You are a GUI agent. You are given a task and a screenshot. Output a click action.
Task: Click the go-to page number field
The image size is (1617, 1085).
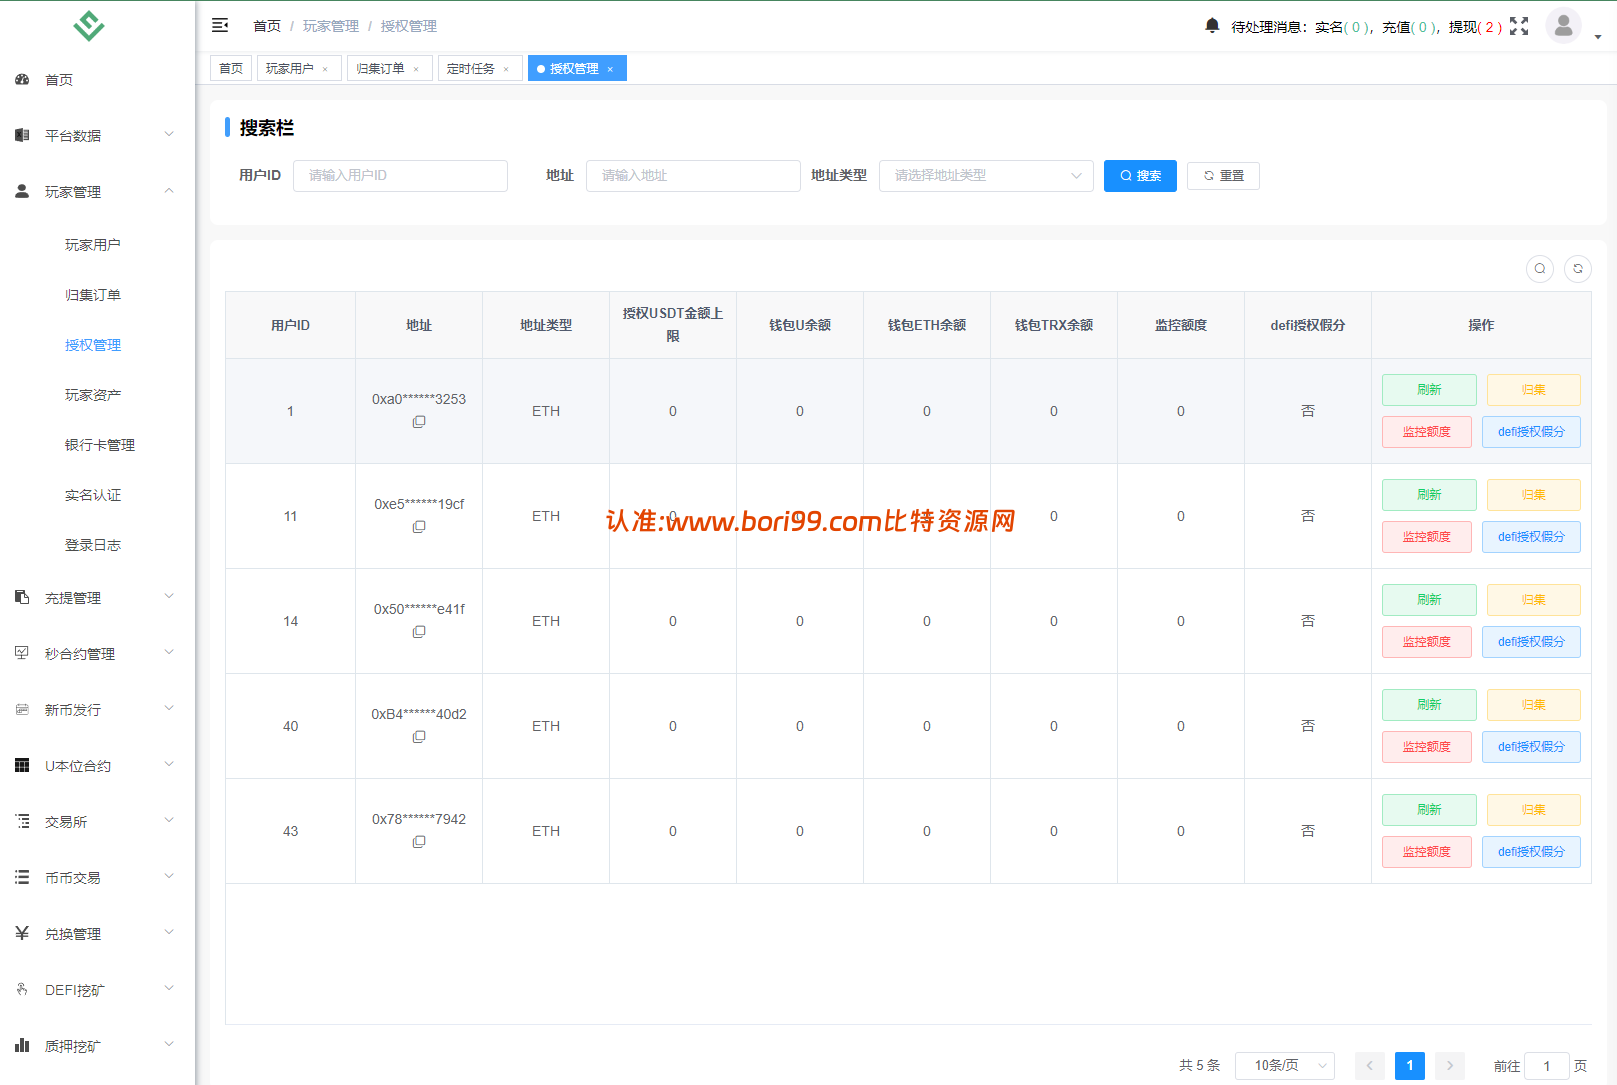click(1547, 1066)
